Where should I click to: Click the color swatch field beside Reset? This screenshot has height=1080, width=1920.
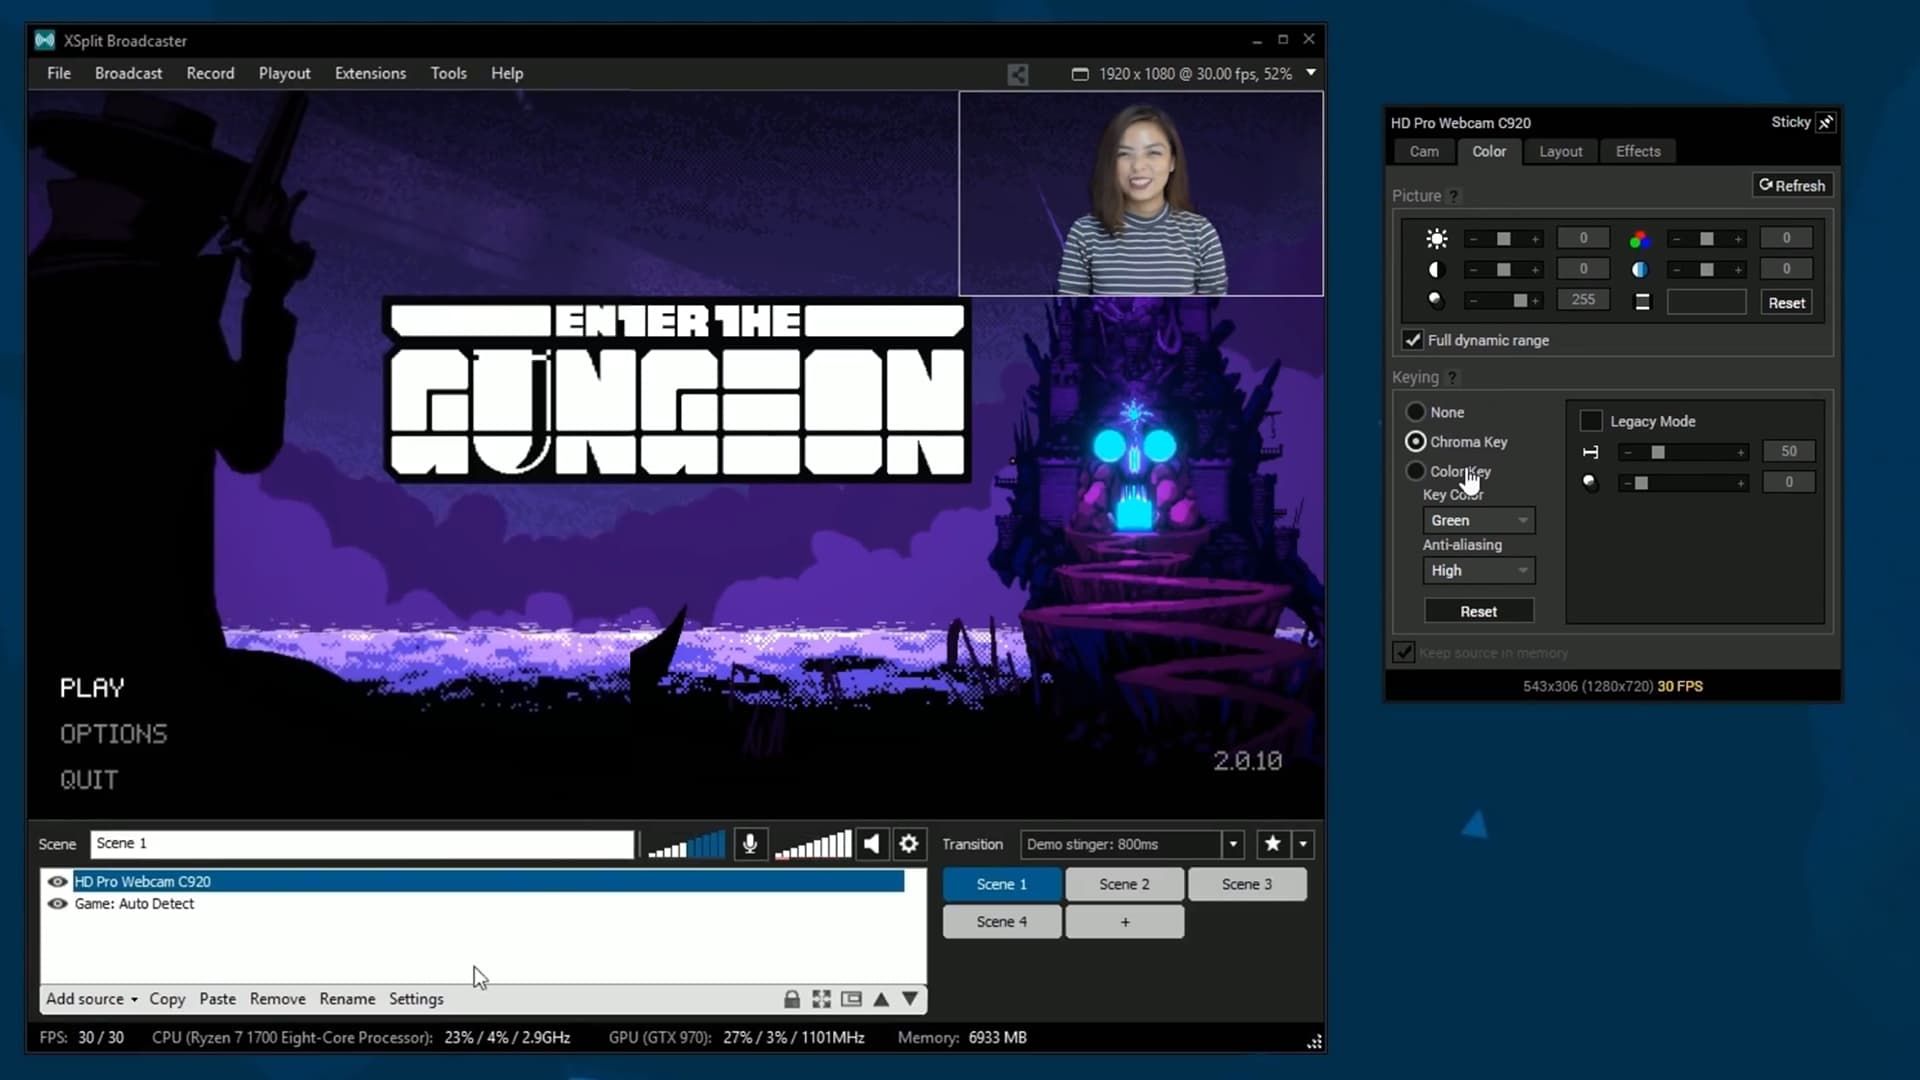(x=1706, y=302)
